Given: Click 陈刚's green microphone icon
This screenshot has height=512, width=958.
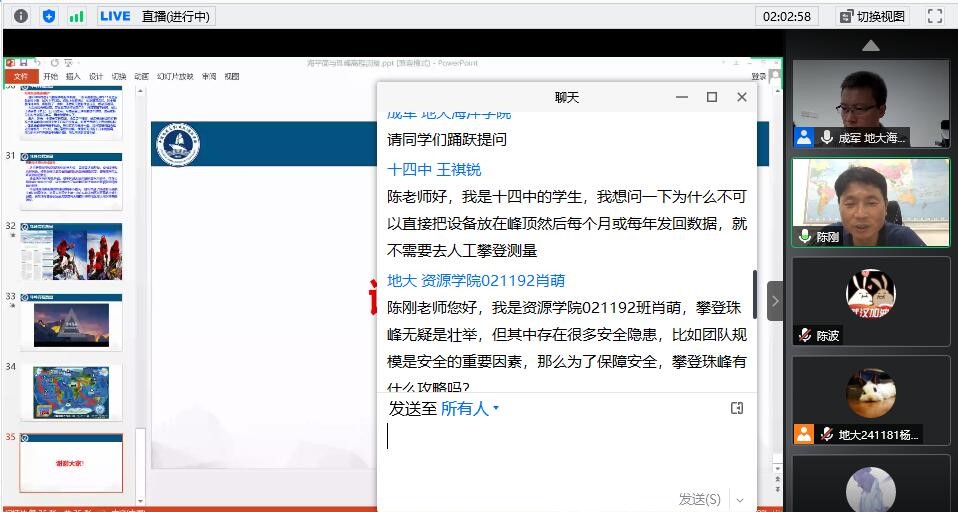Looking at the screenshot, I should click(804, 237).
